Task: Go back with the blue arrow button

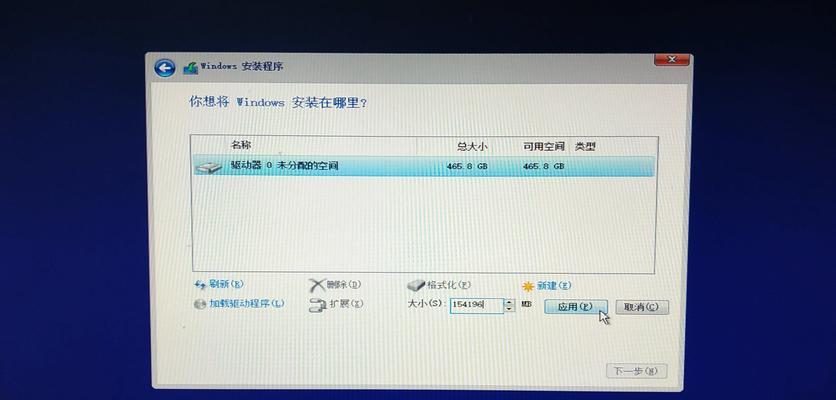Action: (165, 68)
